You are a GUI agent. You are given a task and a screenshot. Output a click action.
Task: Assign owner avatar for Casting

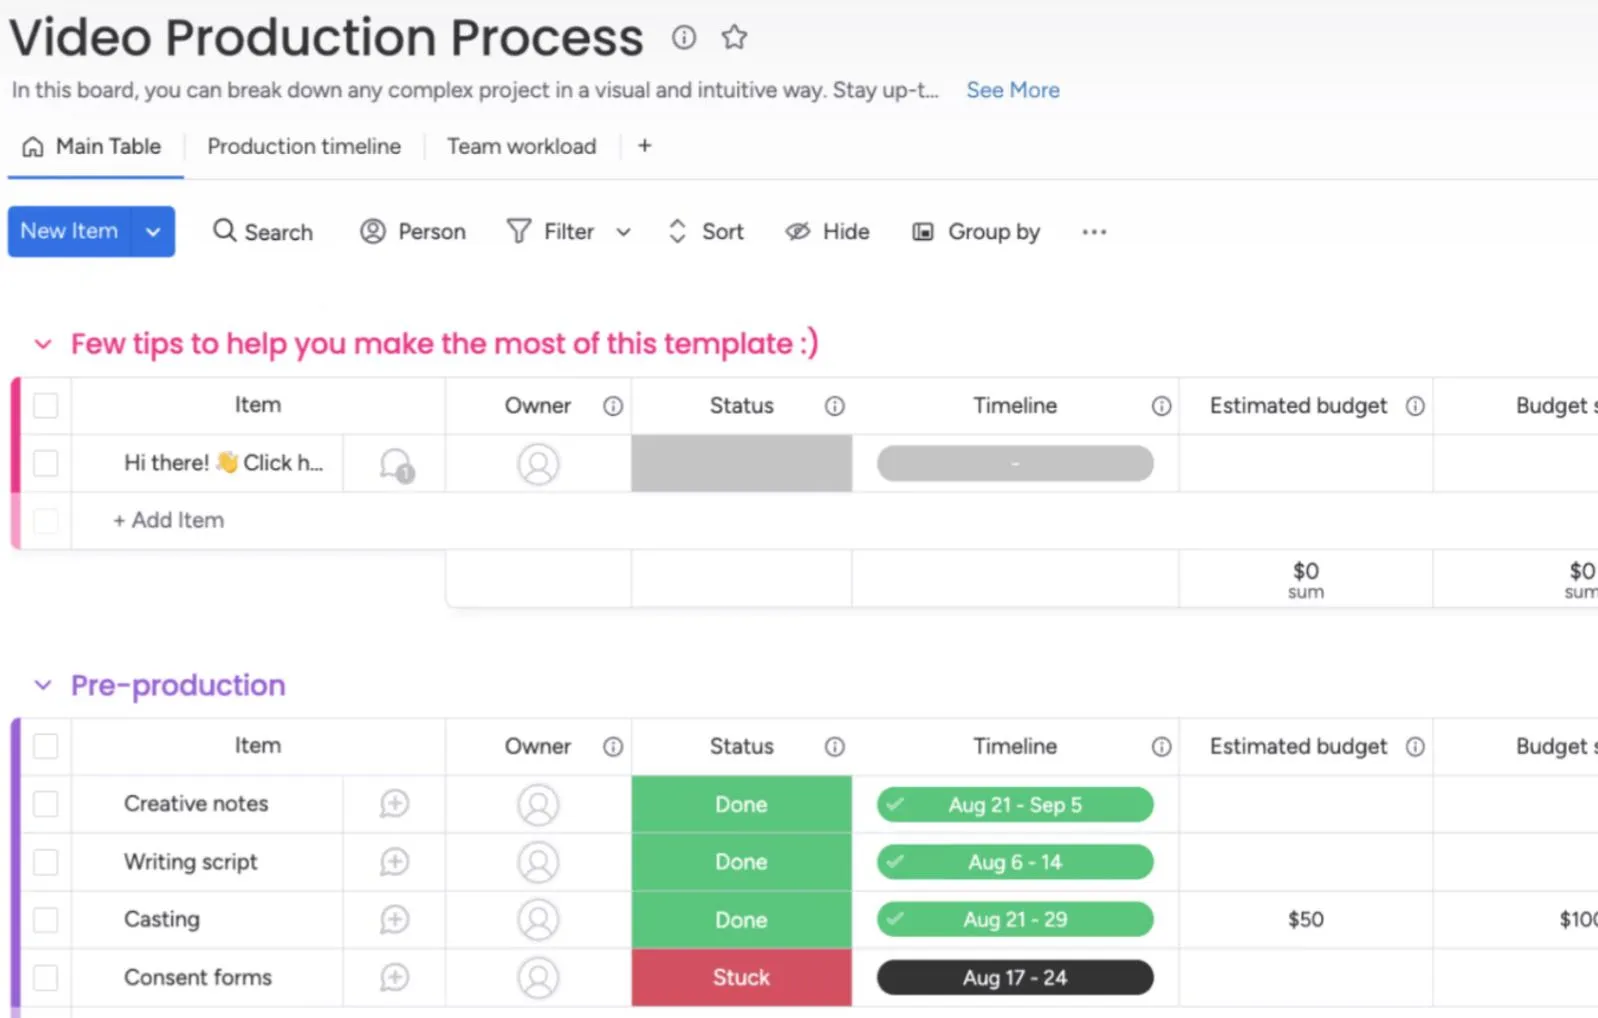(538, 920)
